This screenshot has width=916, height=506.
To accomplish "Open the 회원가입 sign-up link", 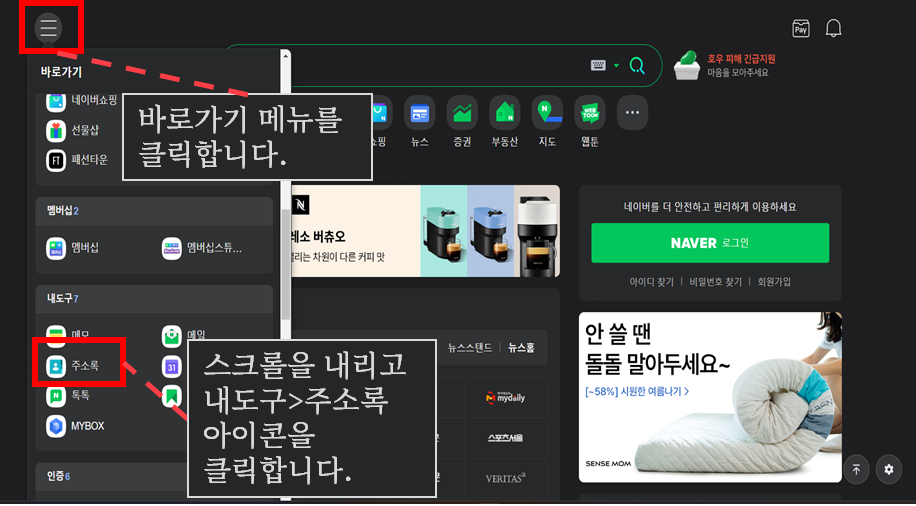I will point(774,282).
